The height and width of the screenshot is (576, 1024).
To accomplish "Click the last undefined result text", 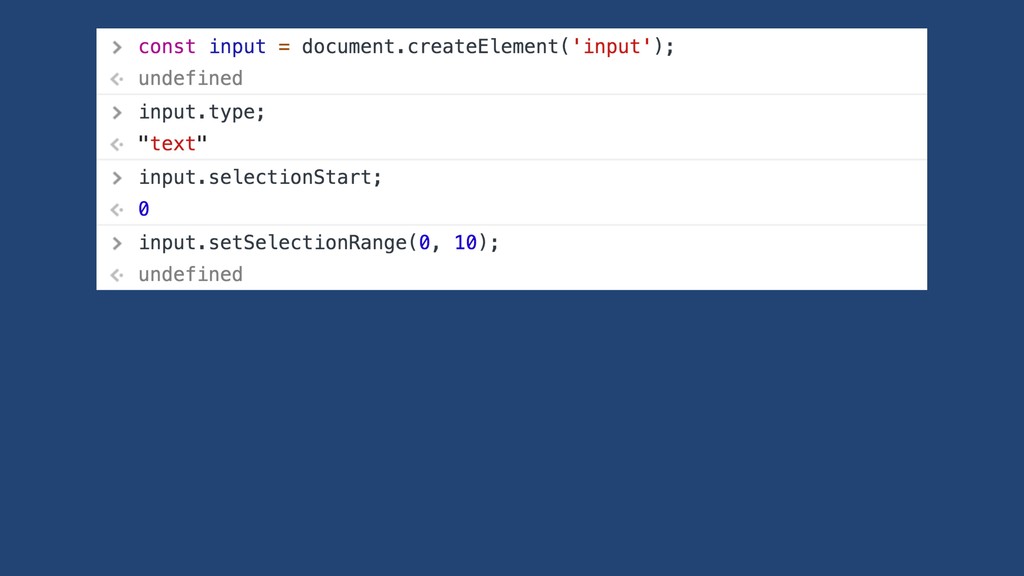I will tap(191, 274).
